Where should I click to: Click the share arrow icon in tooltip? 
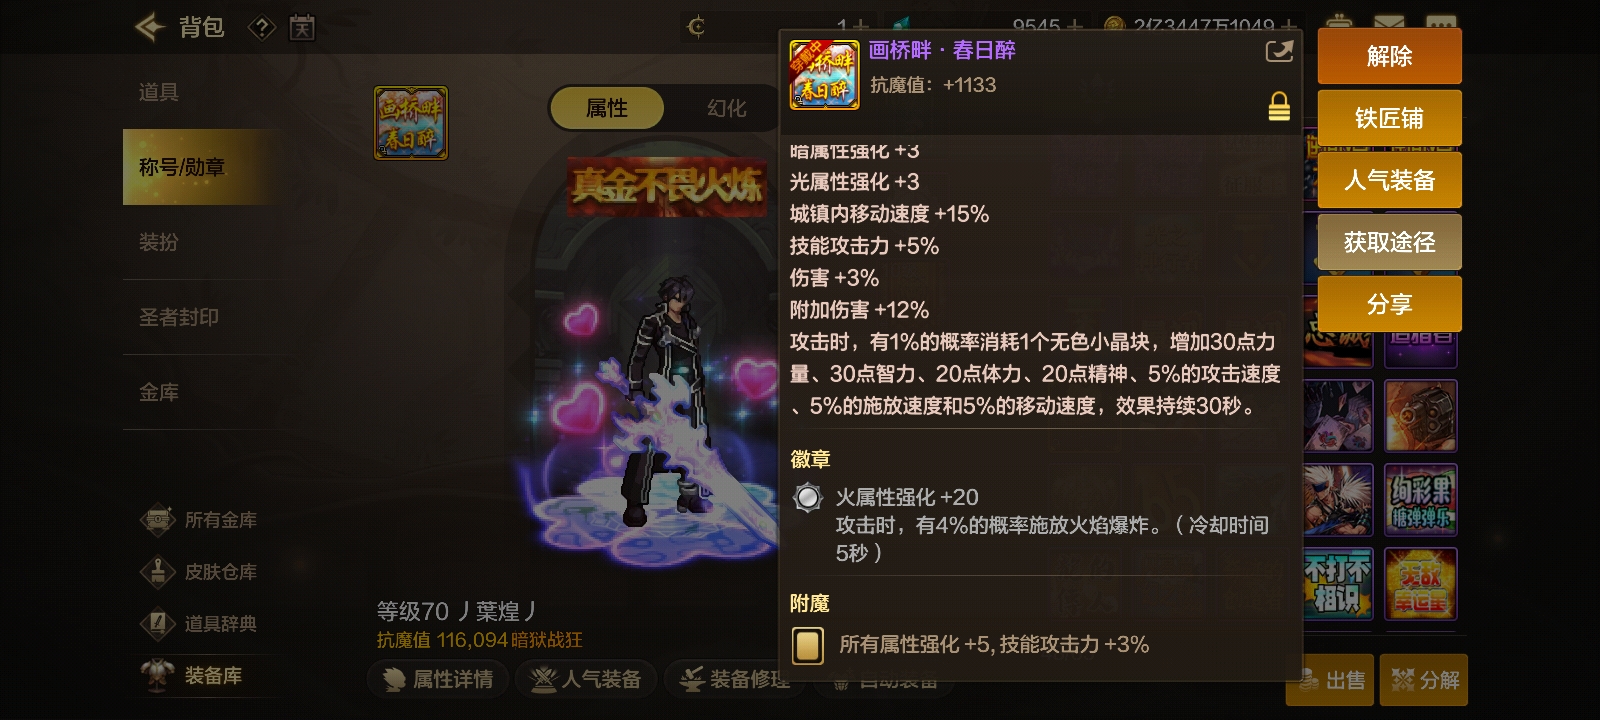tap(1279, 51)
